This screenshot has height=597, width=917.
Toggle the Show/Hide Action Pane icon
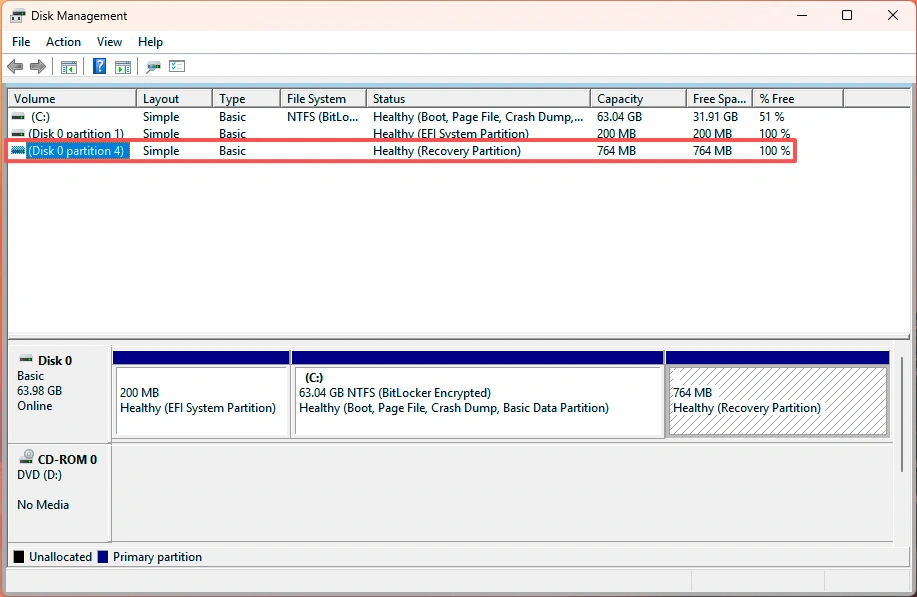pos(122,67)
